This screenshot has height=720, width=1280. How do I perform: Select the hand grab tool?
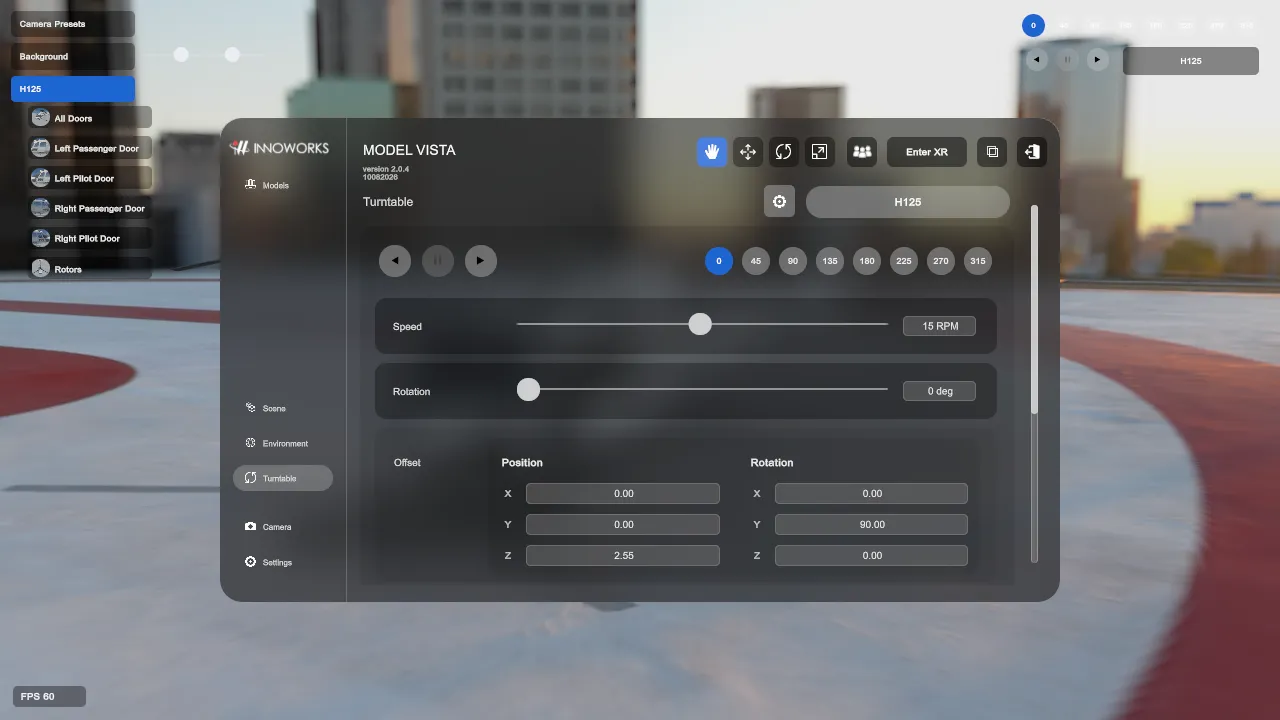click(x=712, y=152)
